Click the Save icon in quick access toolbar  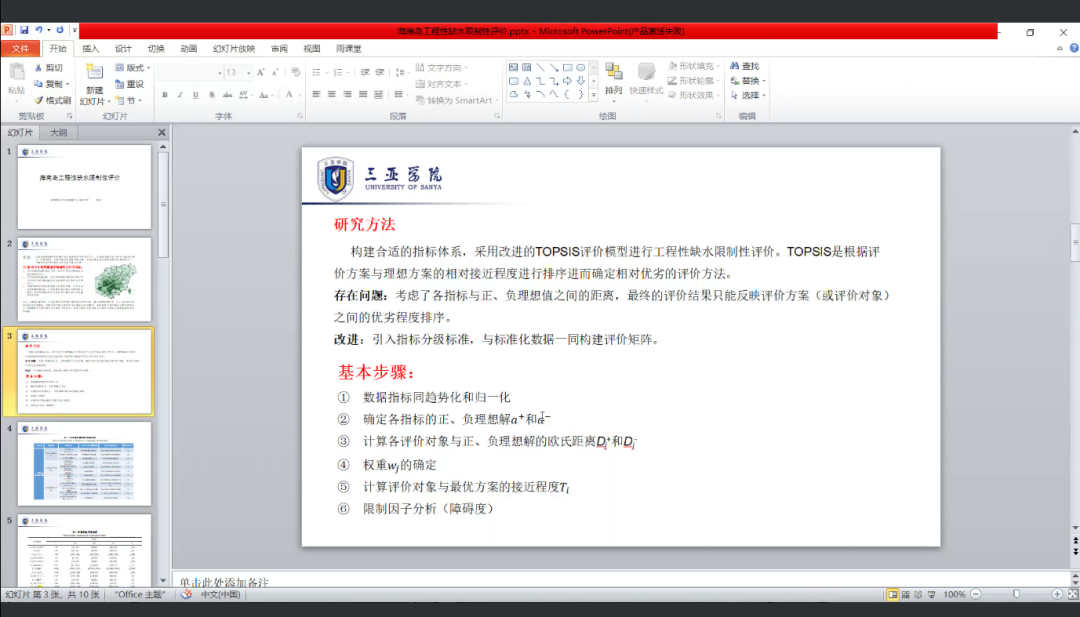(x=24, y=31)
